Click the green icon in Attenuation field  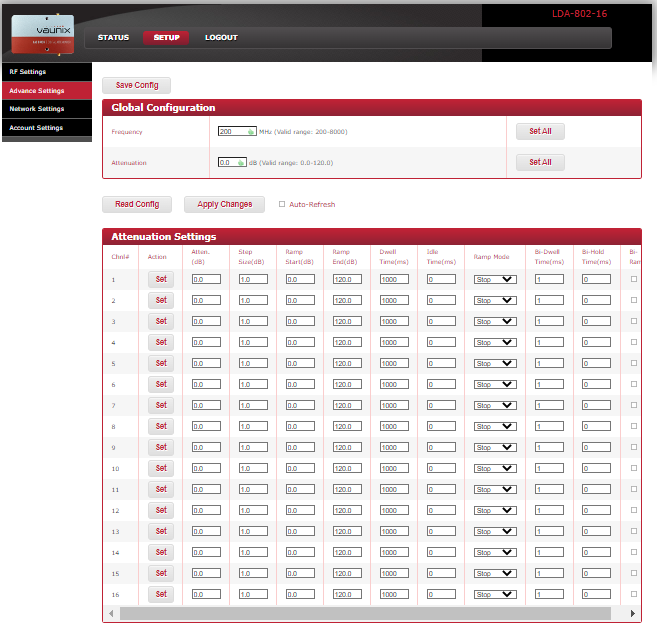[241, 162]
